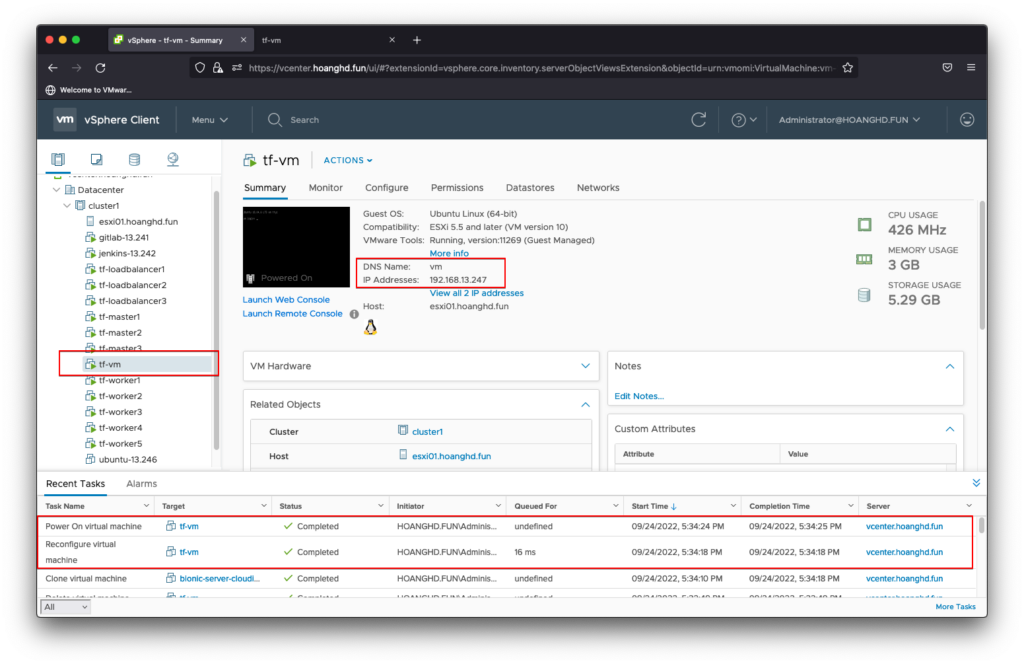Open the help question mark menu
Viewport: 1024px width, 666px height.
744,120
